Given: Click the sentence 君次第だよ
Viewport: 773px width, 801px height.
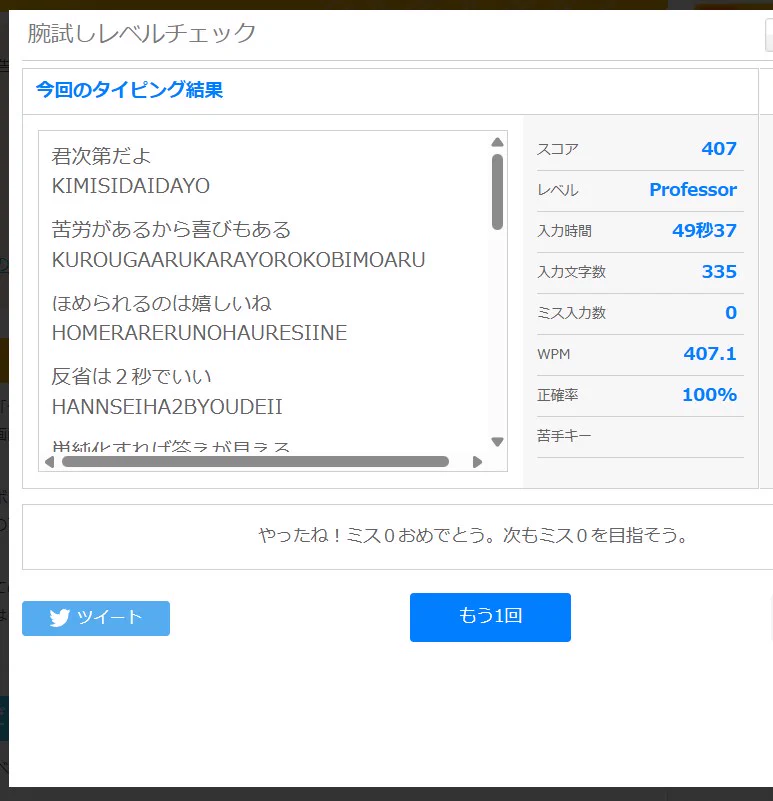Looking at the screenshot, I should (x=101, y=156).
